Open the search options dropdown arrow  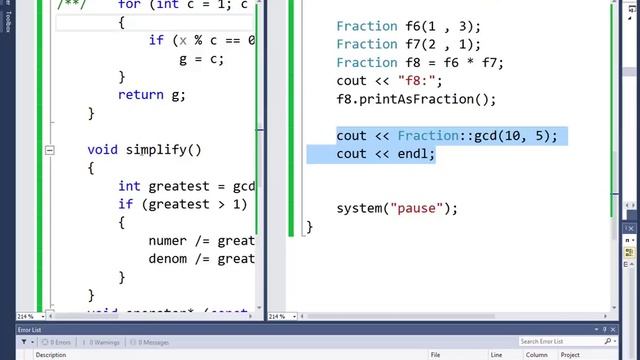pyautogui.click(x=615, y=341)
